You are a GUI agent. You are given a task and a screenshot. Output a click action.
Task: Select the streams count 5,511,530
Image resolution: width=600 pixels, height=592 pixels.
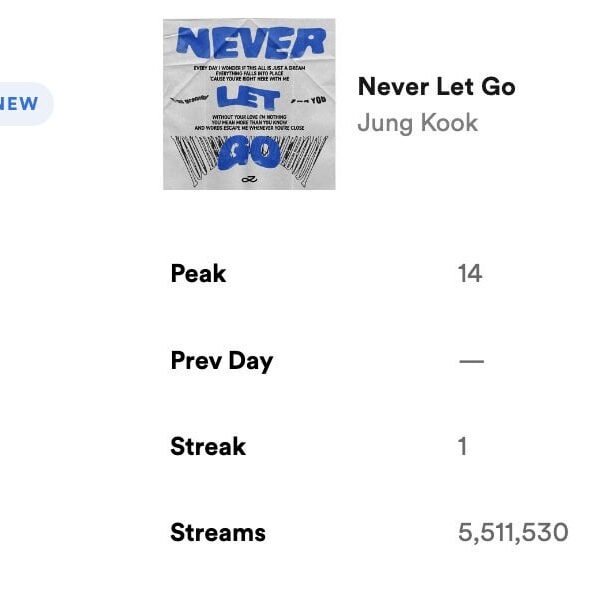(513, 532)
